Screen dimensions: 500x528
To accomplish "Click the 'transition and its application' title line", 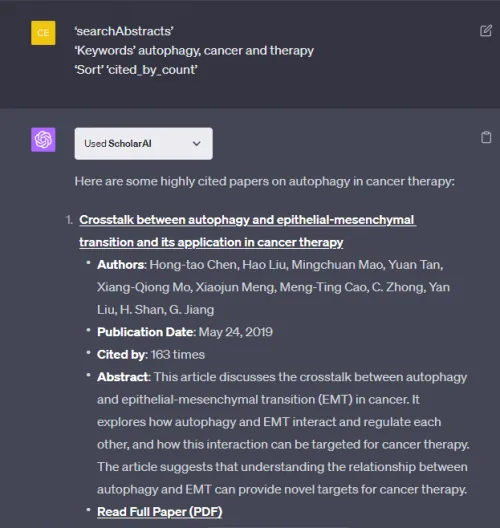I will pyautogui.click(x=211, y=242).
